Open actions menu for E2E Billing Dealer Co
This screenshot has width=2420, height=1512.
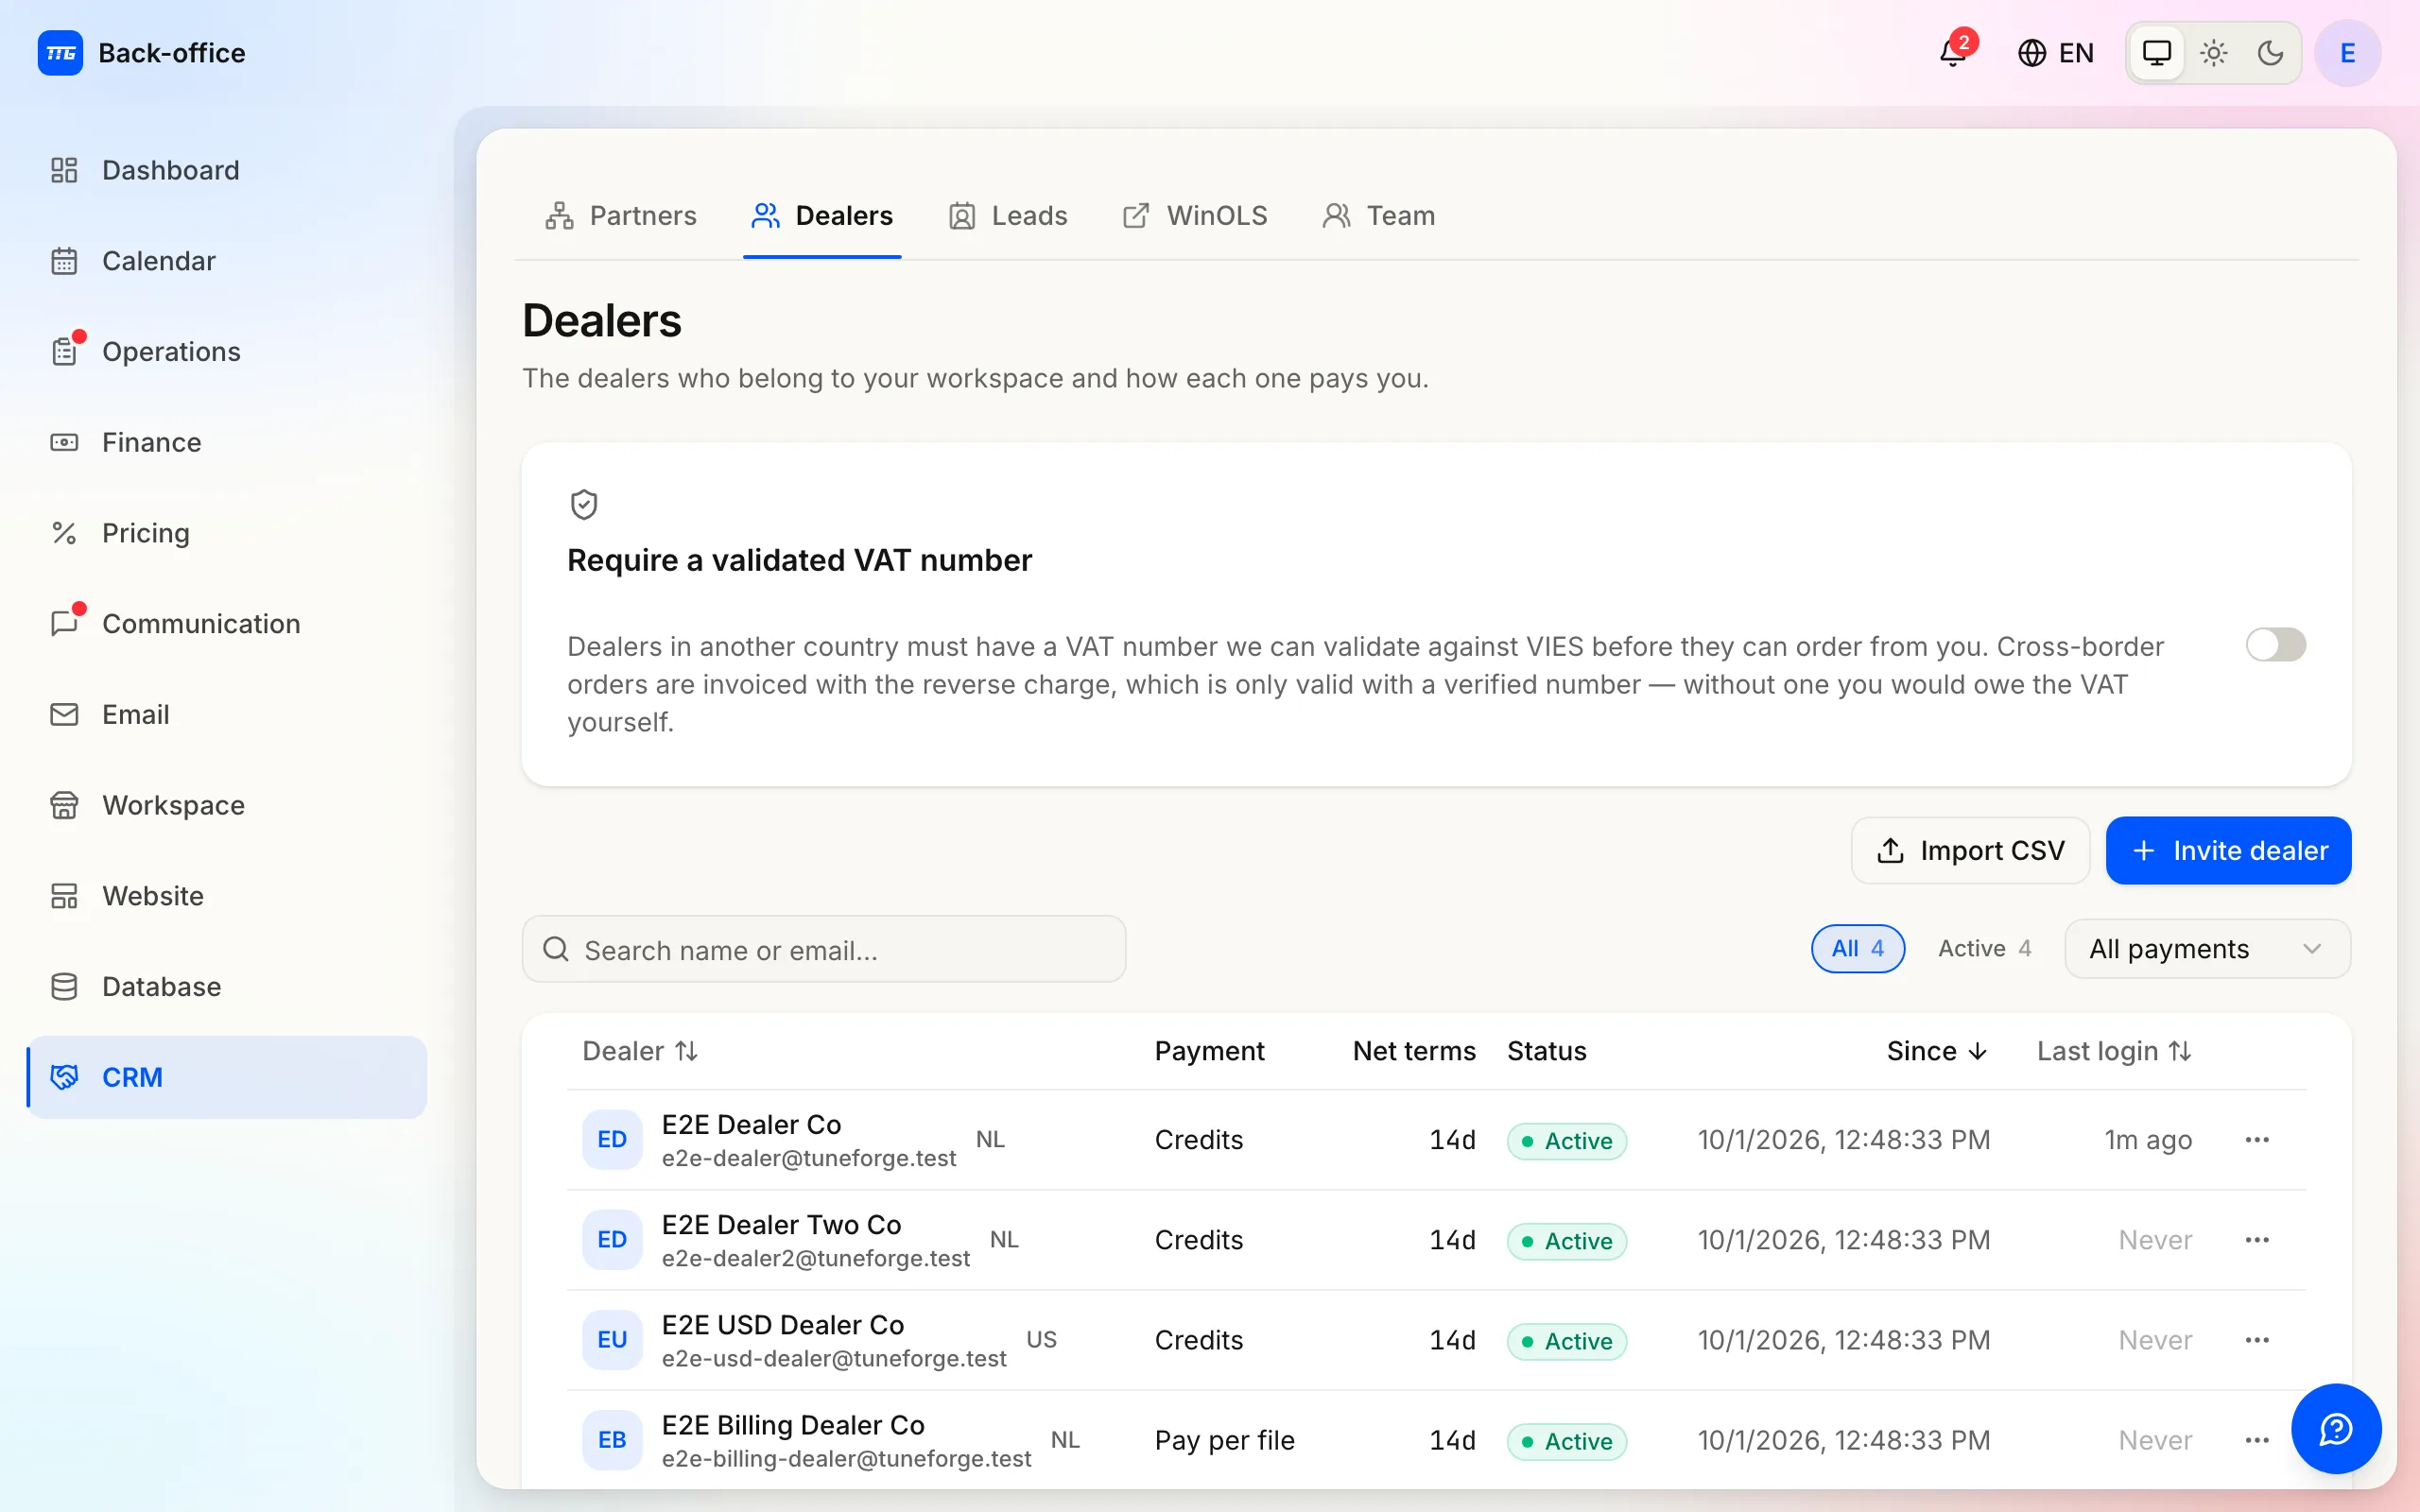[x=2257, y=1440]
